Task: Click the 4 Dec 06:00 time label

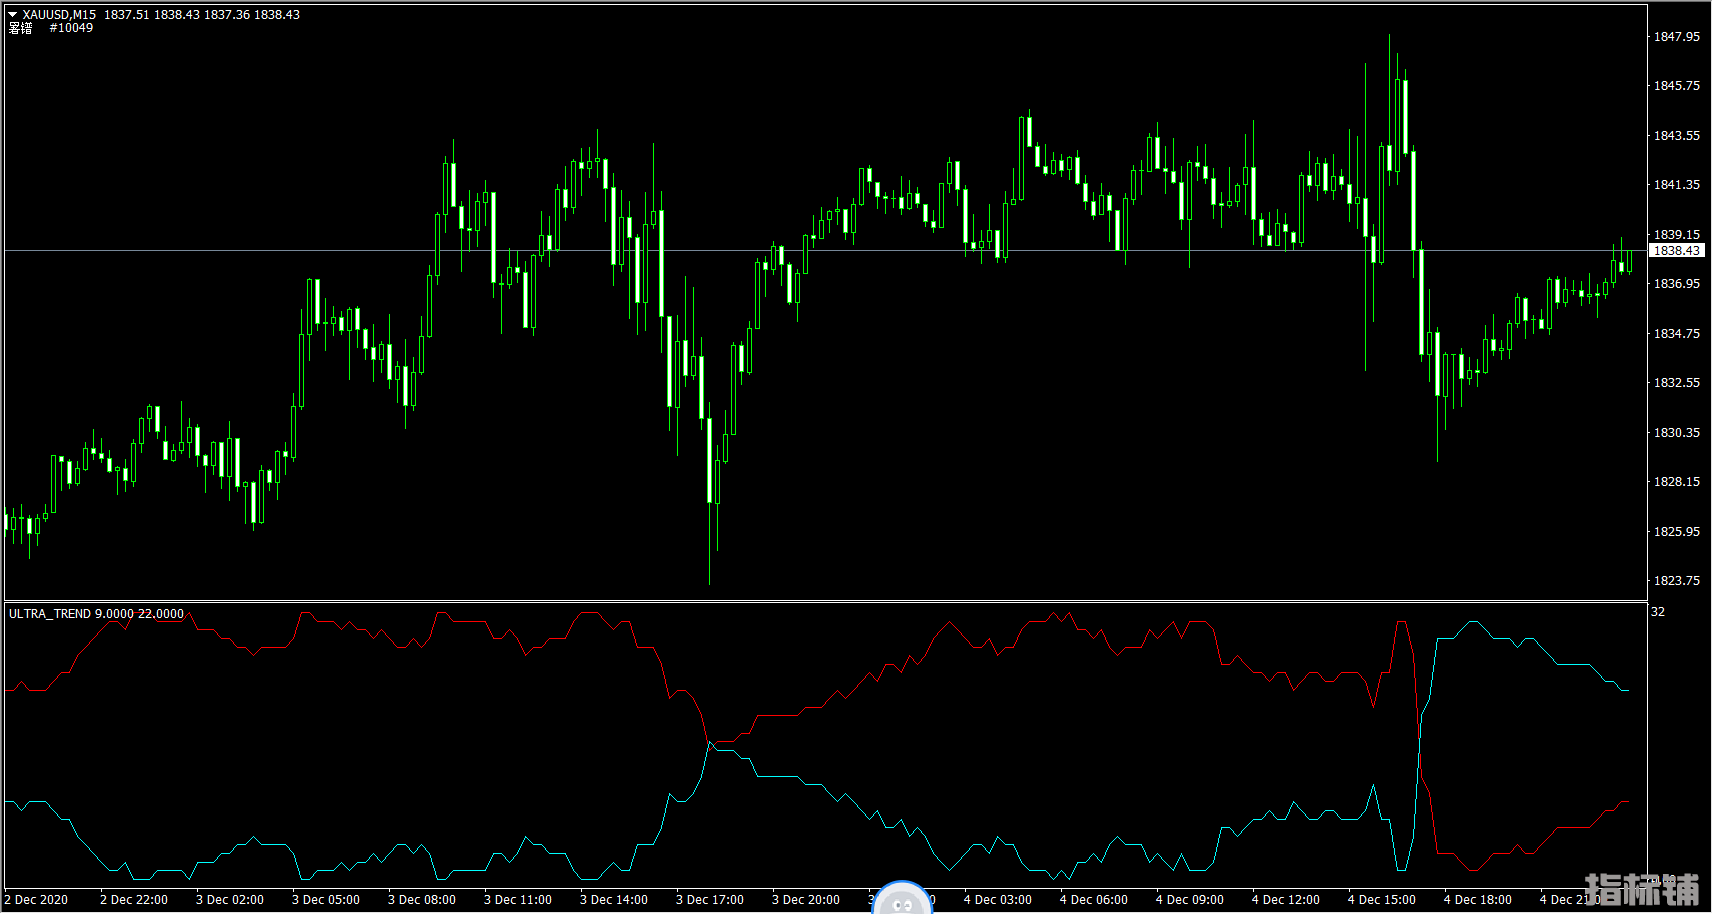Action: (x=1094, y=900)
